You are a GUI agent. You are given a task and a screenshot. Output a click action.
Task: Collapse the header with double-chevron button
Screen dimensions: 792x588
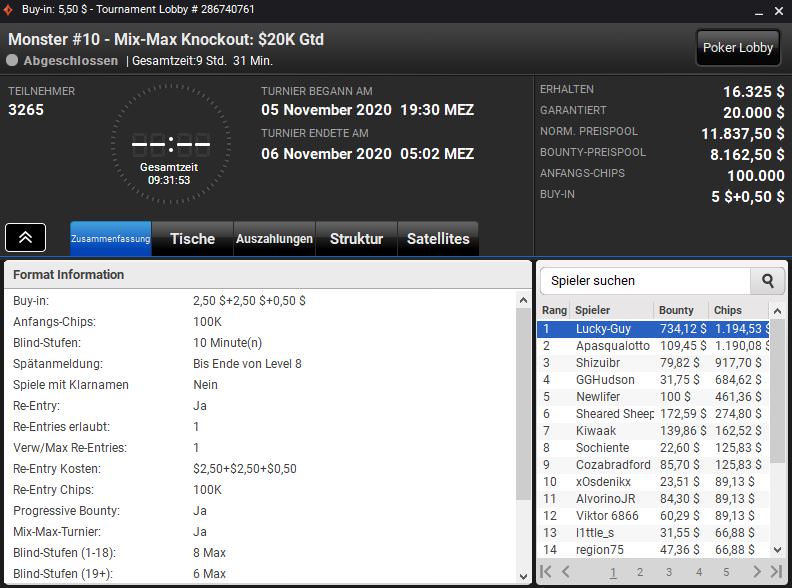tap(25, 237)
